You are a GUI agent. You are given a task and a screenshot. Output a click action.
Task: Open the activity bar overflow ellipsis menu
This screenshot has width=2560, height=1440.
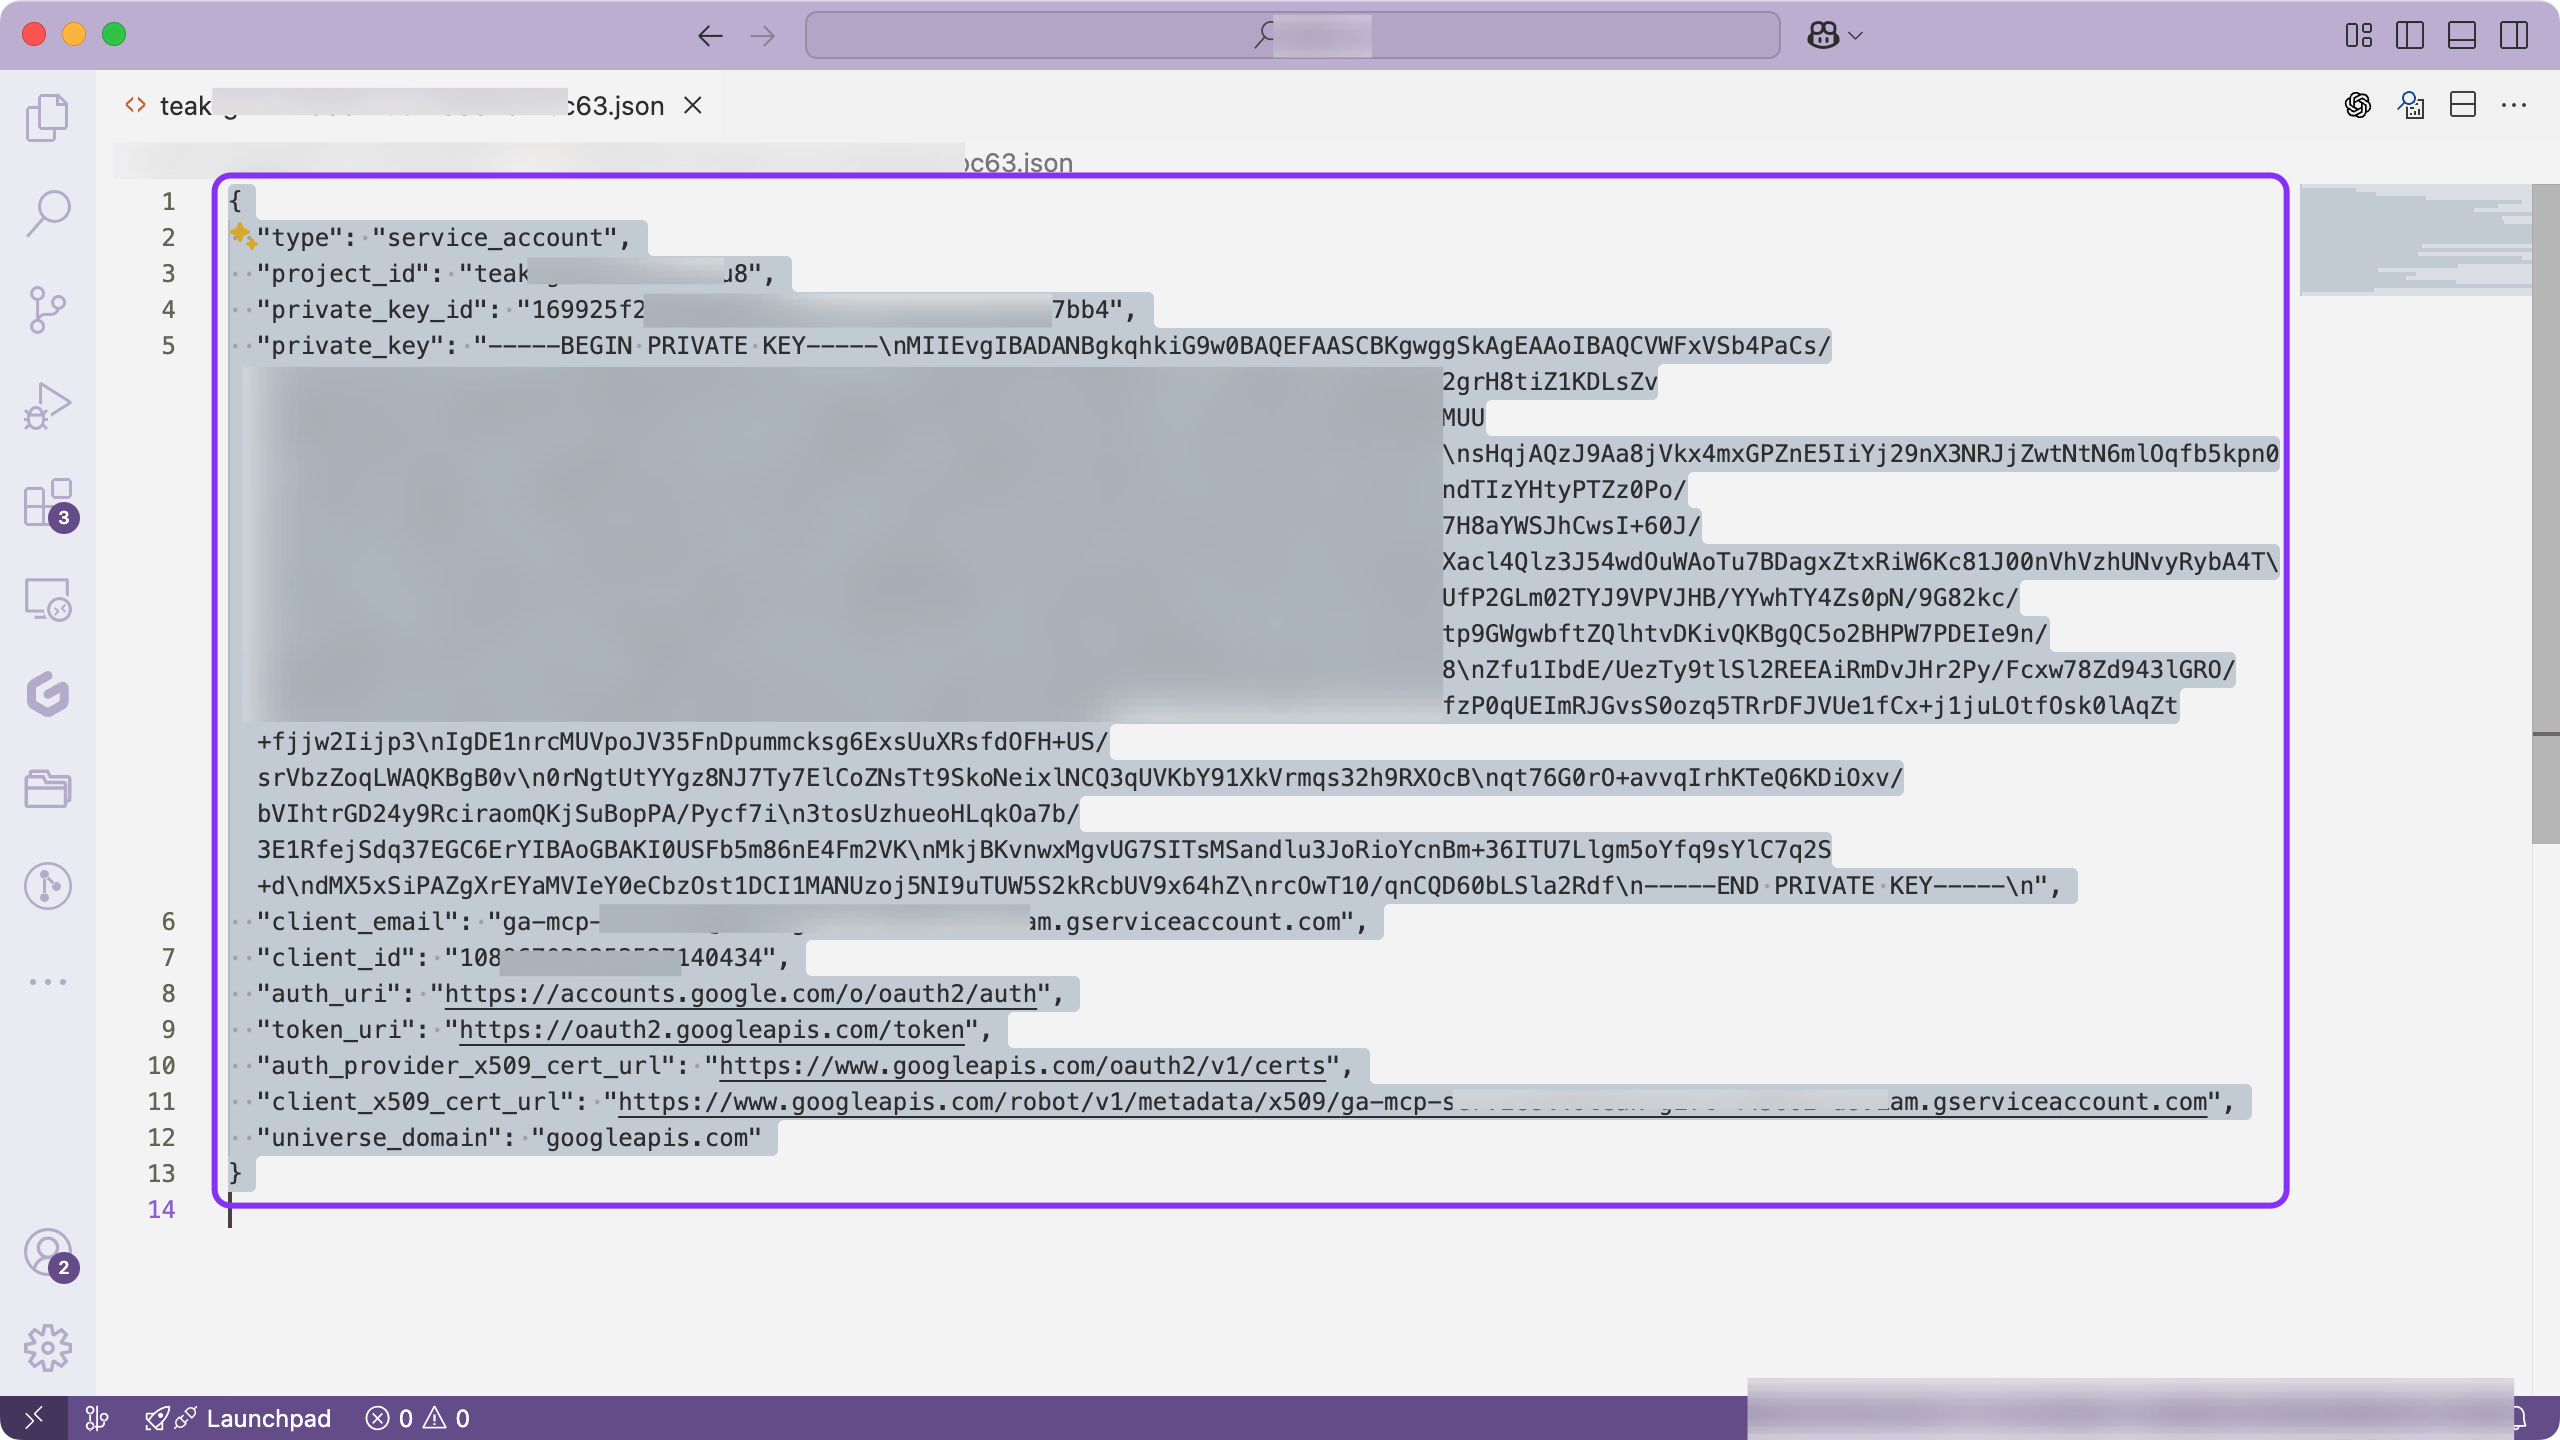[x=47, y=981]
